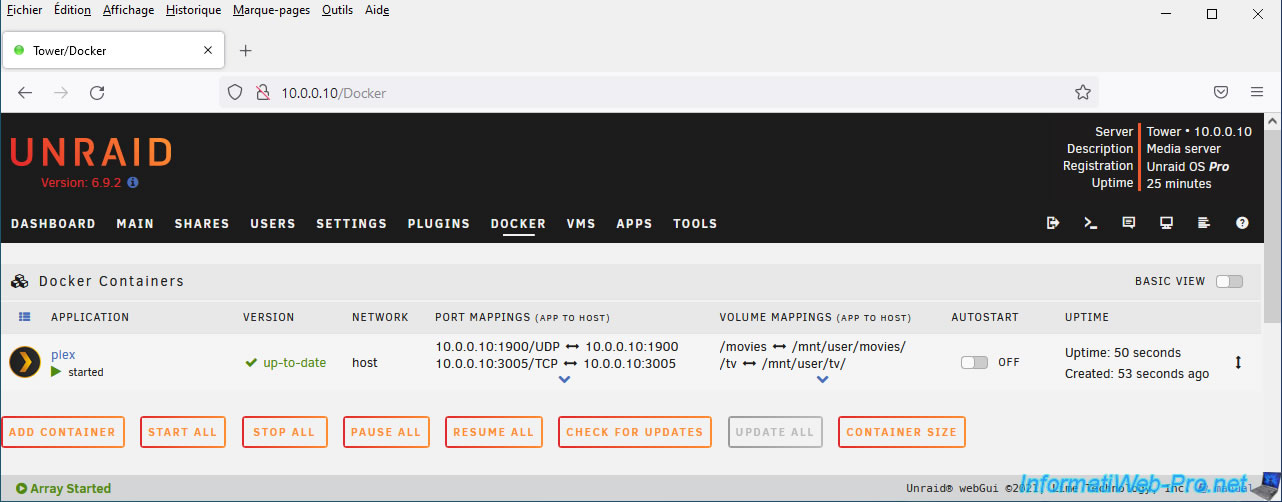Click version info icon beside 6.9.2
Viewport: 1282px width, 502px height.
[133, 183]
